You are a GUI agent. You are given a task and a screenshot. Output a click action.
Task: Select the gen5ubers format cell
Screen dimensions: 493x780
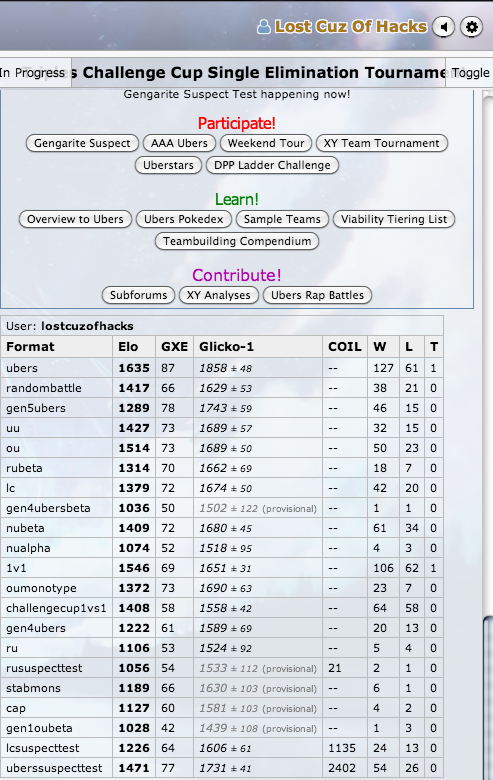(57, 408)
